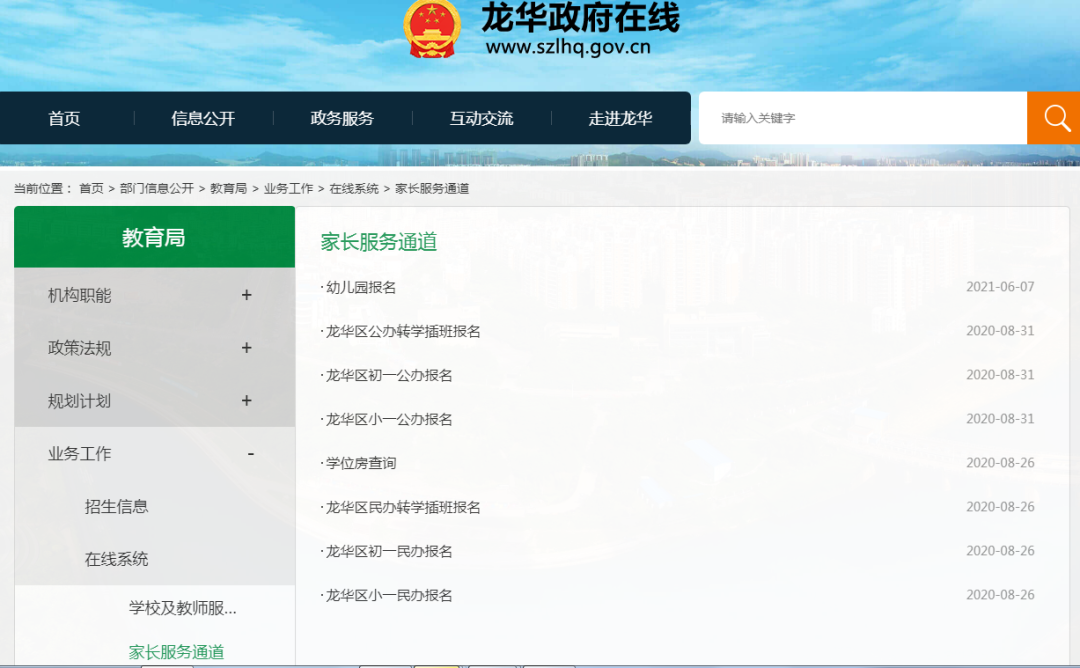Viewport: 1080px width, 668px height.
Task: Click 业务工作 in the breadcrumb
Action: click(289, 189)
